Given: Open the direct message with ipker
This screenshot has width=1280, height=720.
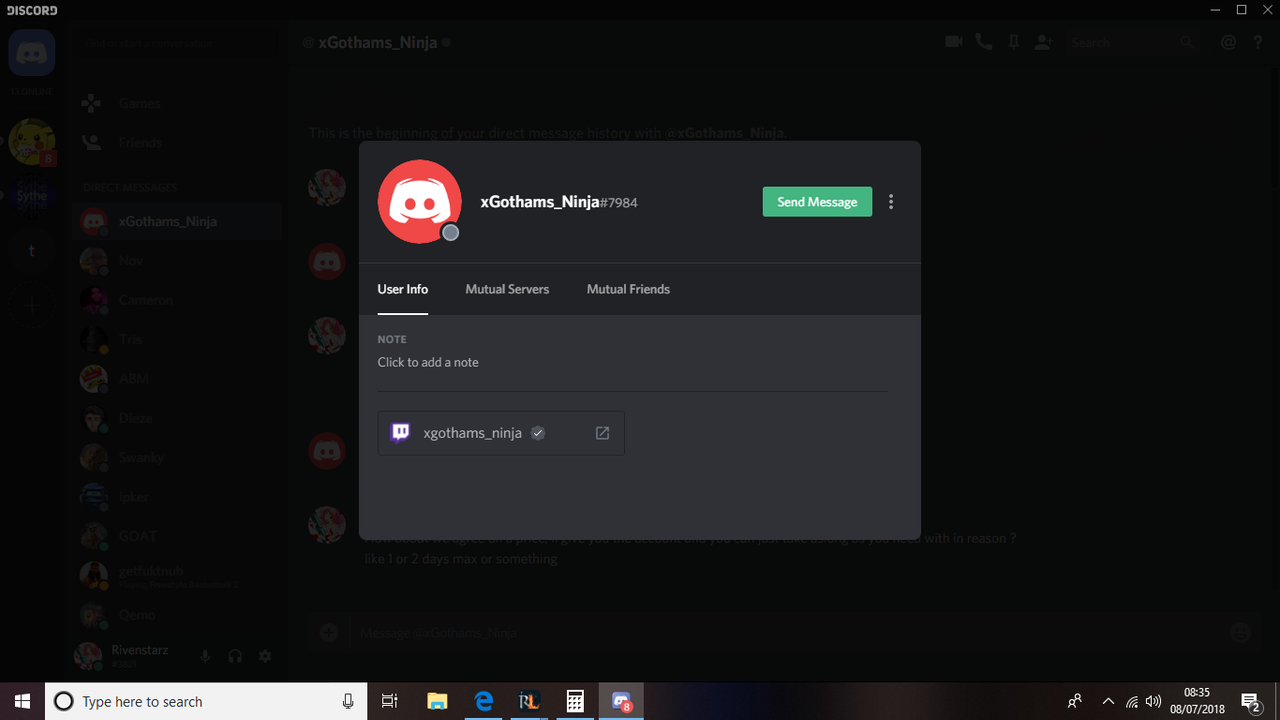Looking at the screenshot, I should pyautogui.click(x=177, y=496).
